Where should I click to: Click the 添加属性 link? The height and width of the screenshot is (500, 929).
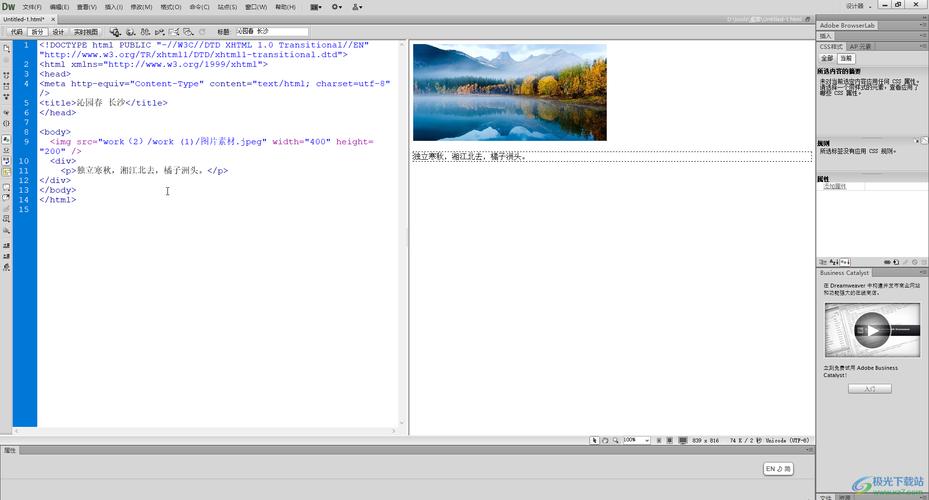(x=835, y=187)
